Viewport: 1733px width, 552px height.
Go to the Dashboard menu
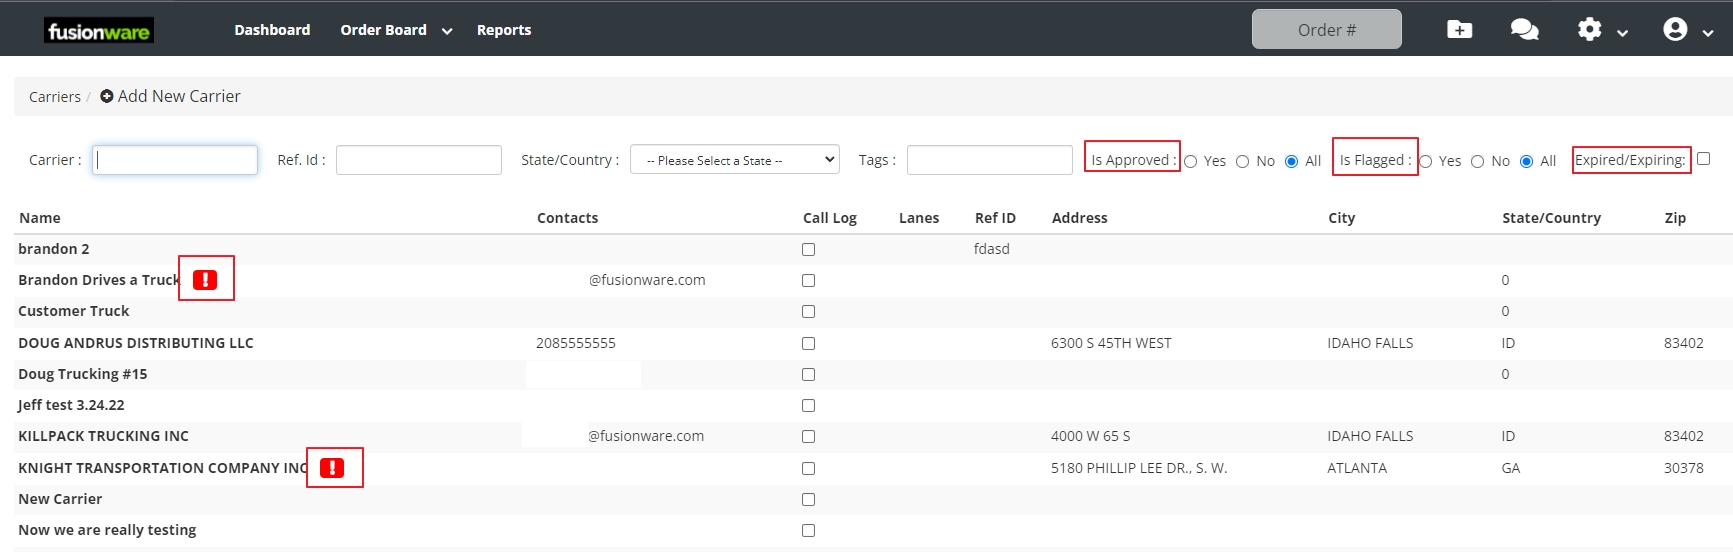click(272, 30)
